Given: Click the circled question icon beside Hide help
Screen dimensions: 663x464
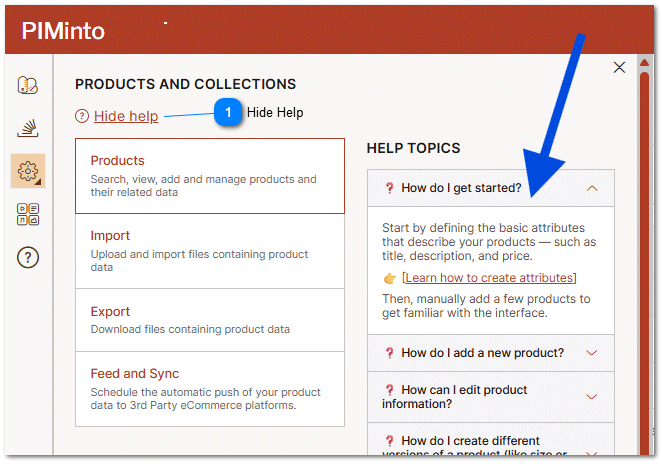Looking at the screenshot, I should 82,117.
